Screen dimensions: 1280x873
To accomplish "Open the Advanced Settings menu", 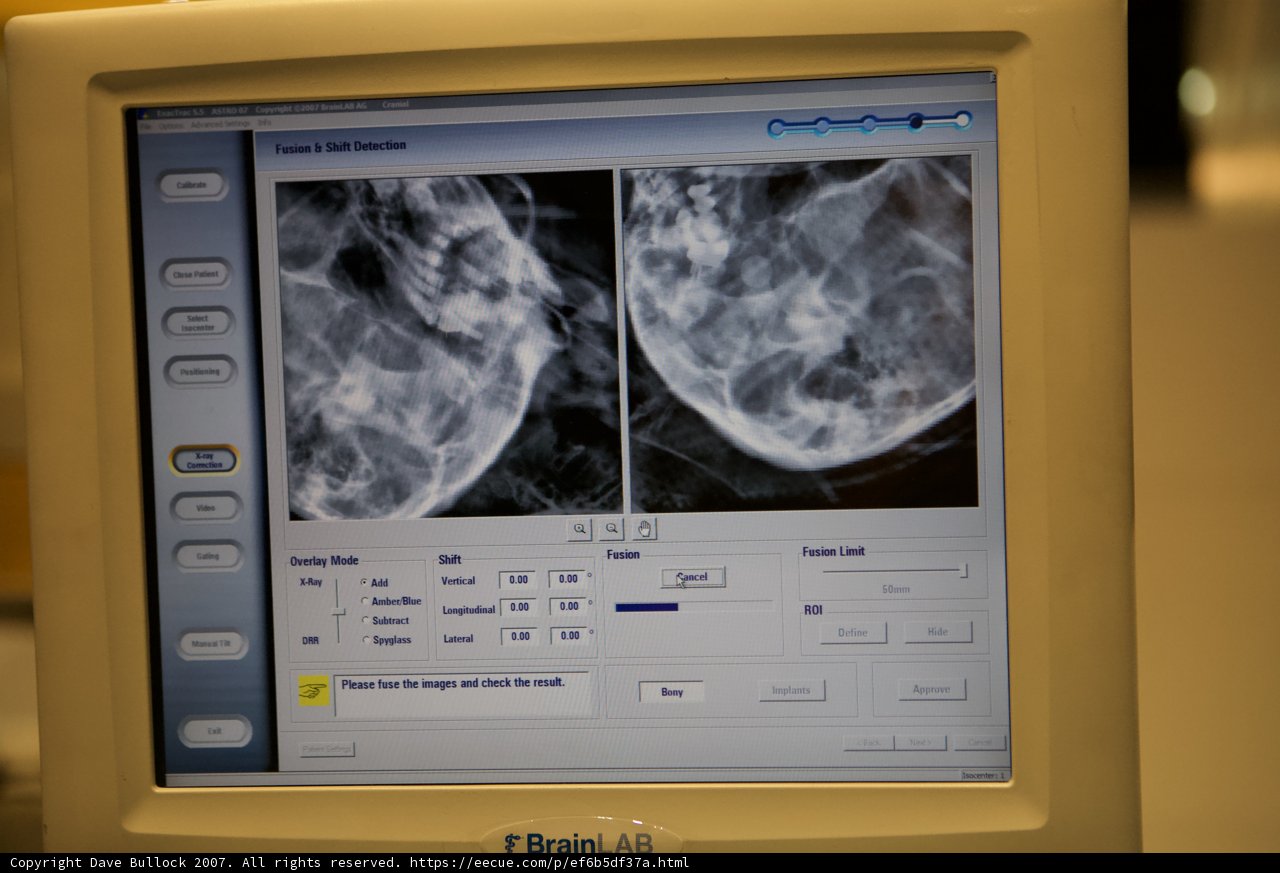I will (x=220, y=124).
